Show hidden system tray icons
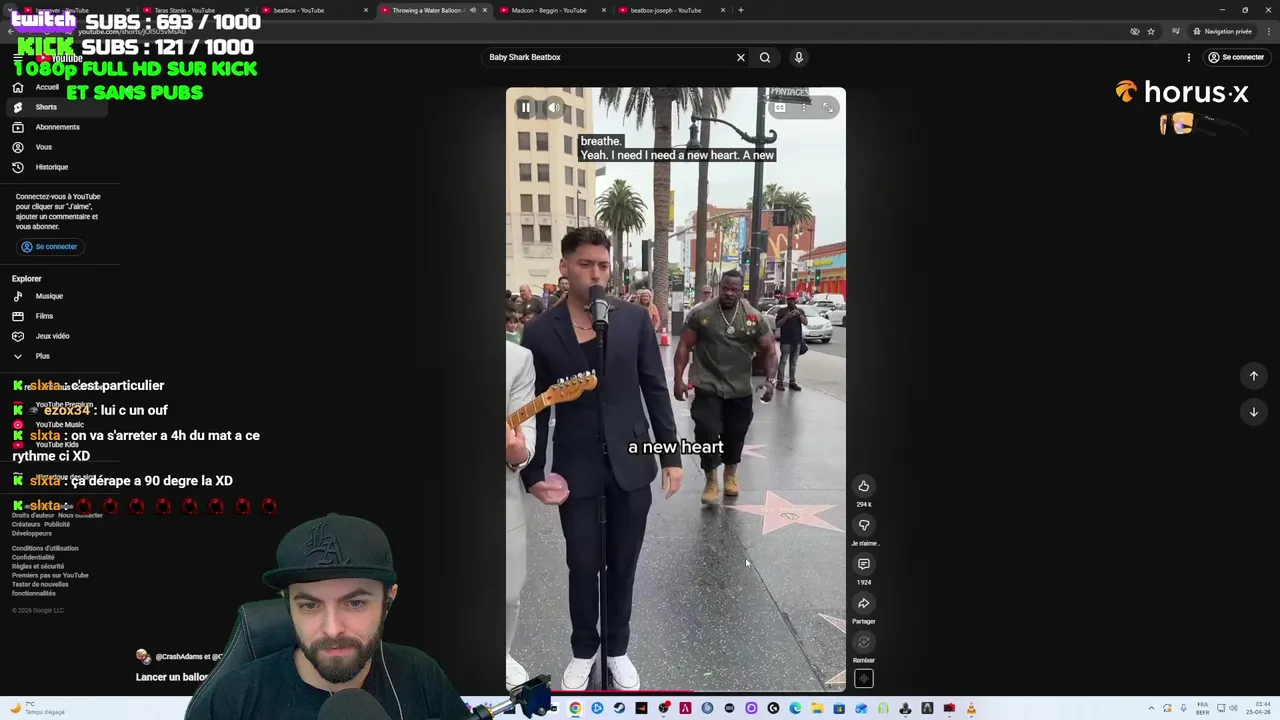The image size is (1280, 720). (x=1151, y=709)
